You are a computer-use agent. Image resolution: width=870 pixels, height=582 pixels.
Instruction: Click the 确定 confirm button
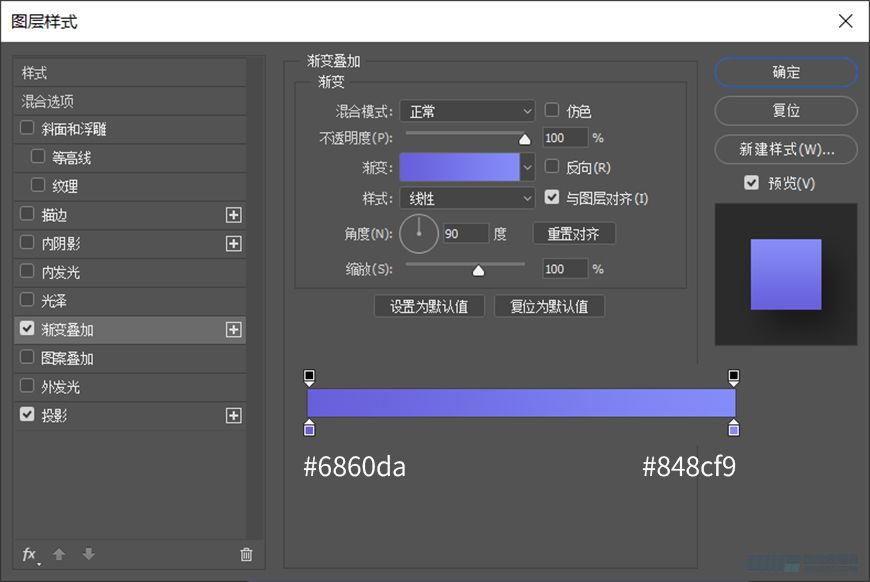(x=786, y=72)
